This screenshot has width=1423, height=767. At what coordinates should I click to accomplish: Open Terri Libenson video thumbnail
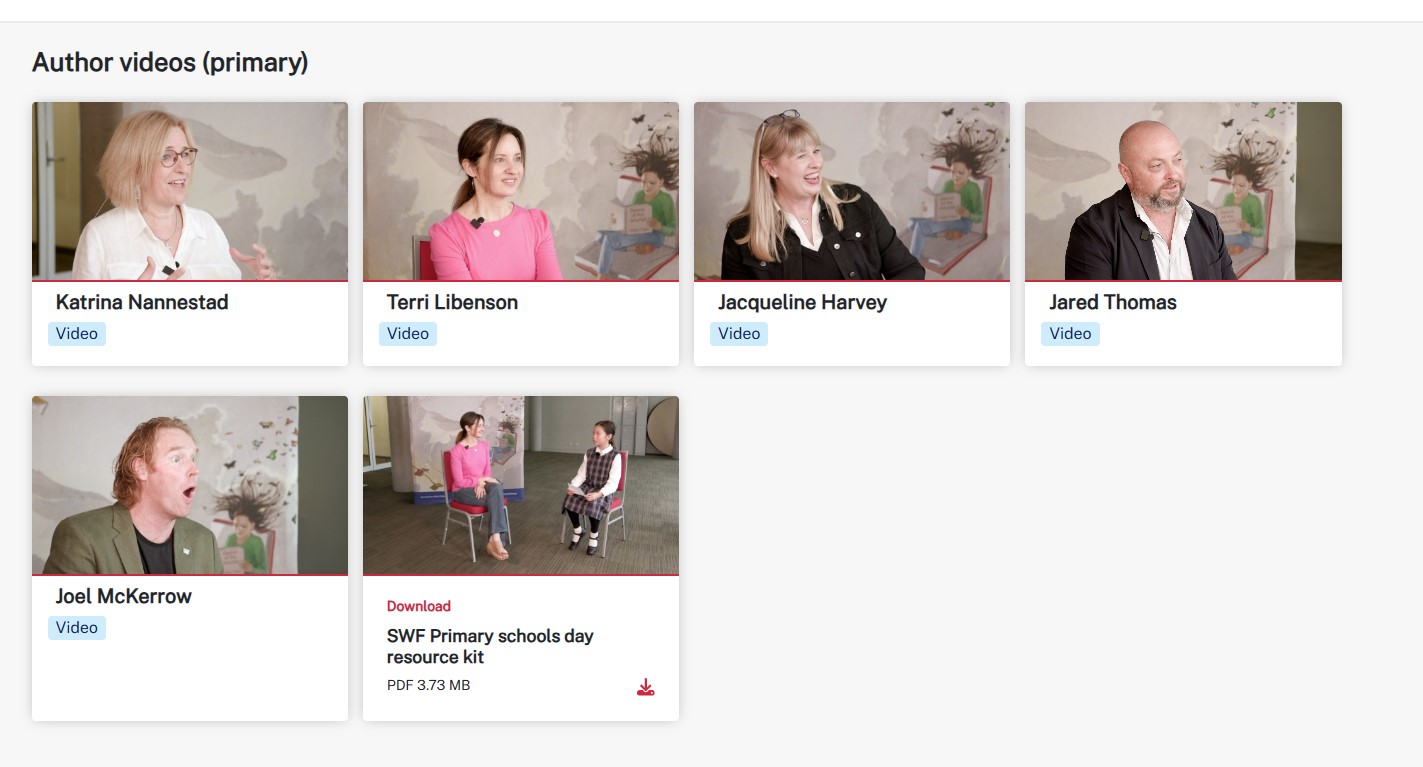click(x=521, y=191)
